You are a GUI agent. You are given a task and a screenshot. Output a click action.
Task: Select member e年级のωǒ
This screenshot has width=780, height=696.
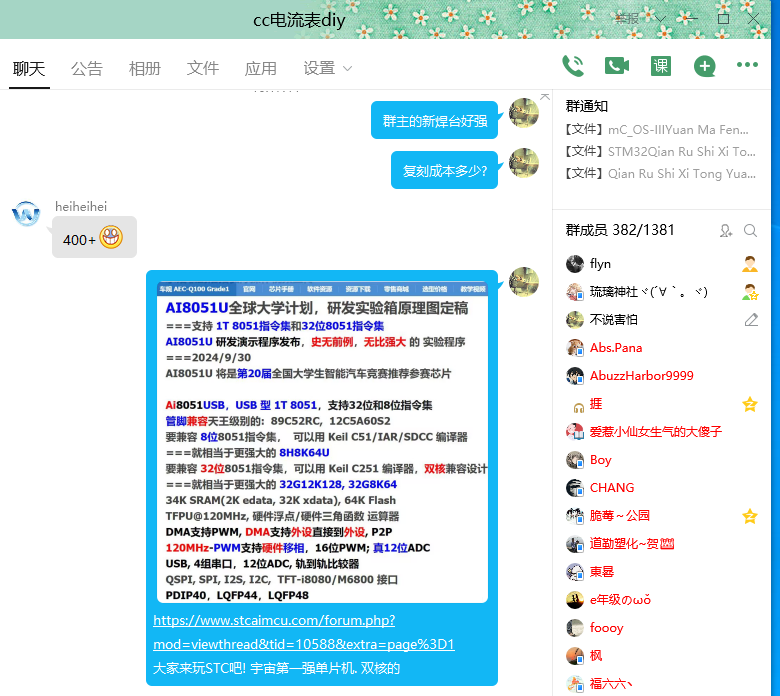[662, 600]
